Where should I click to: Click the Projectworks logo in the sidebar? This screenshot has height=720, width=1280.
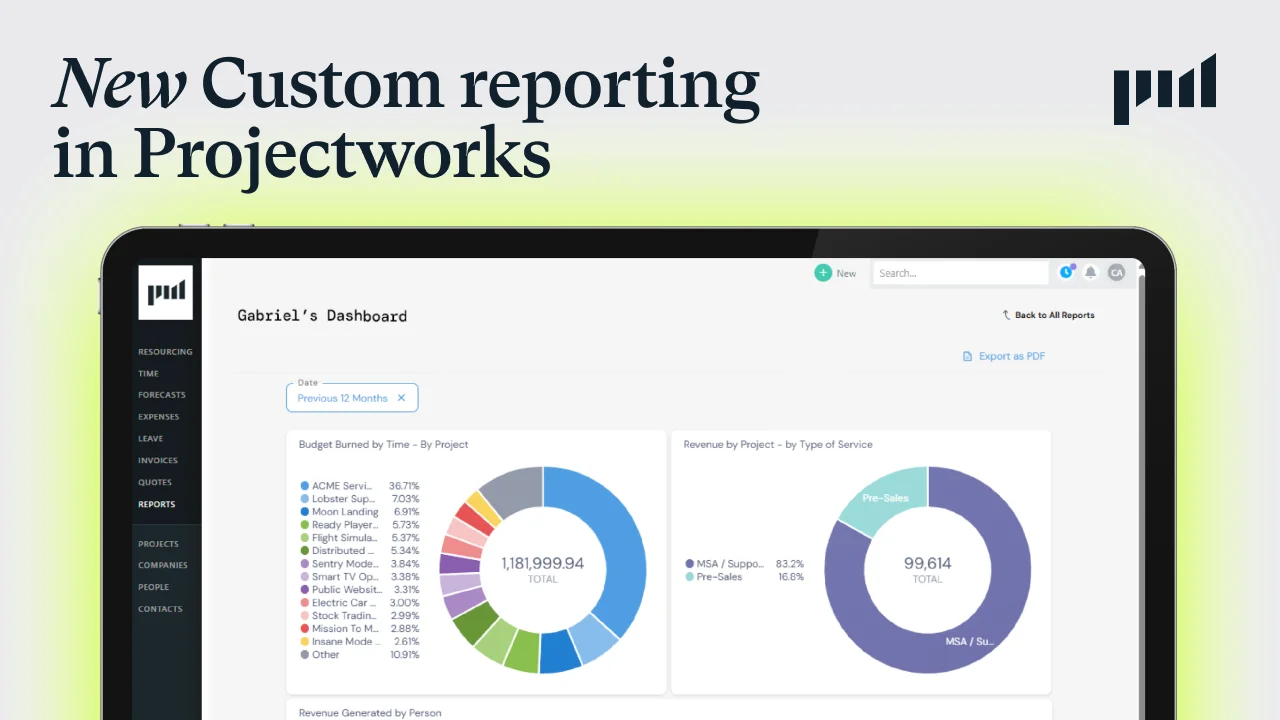[x=165, y=291]
